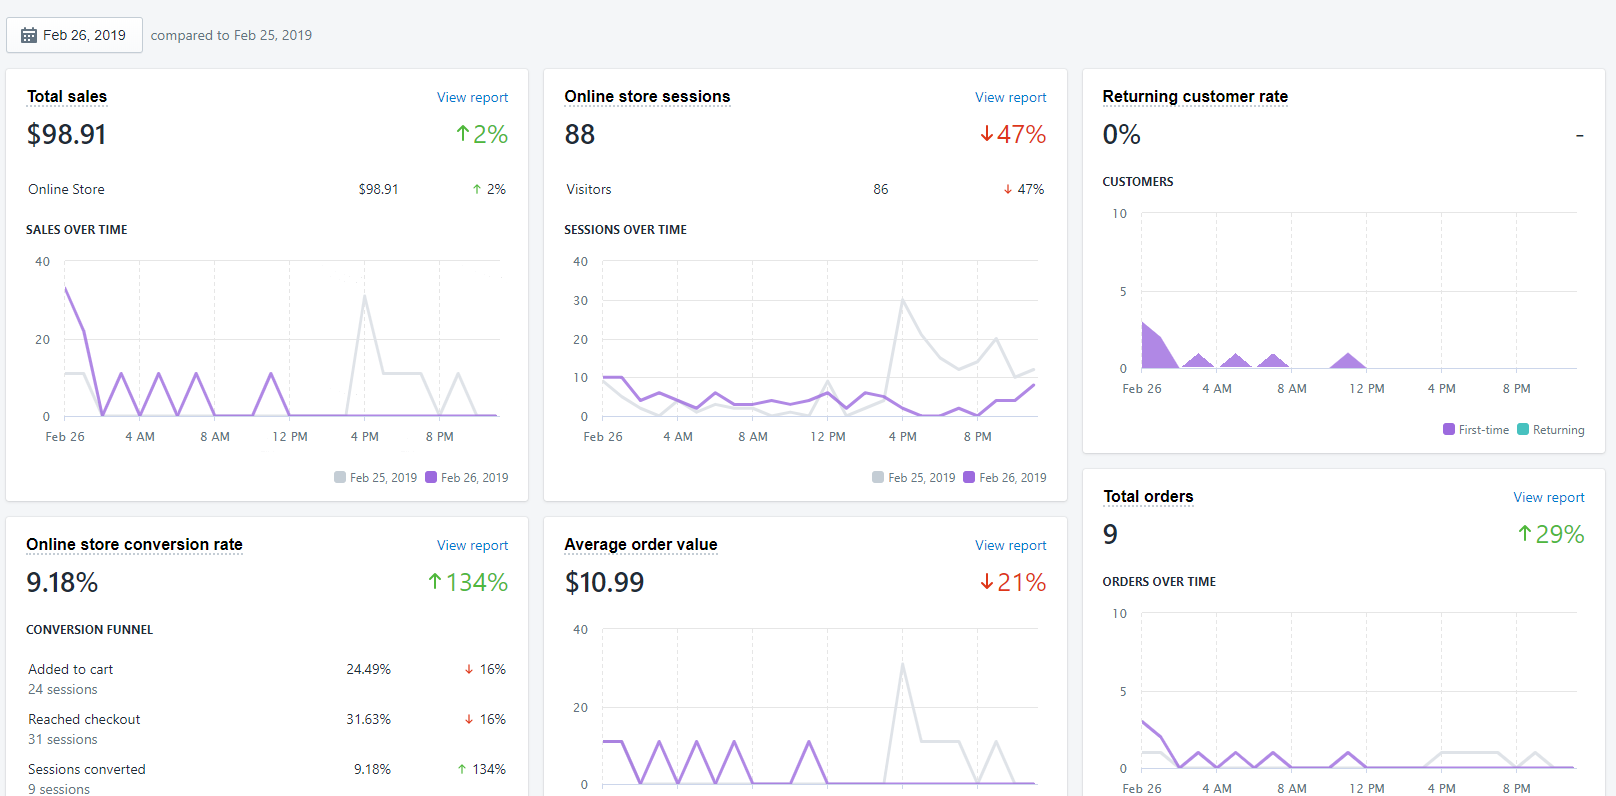Image resolution: width=1616 pixels, height=796 pixels.
Task: Click the Sessions converted funnel row
Action: pyautogui.click(x=267, y=778)
